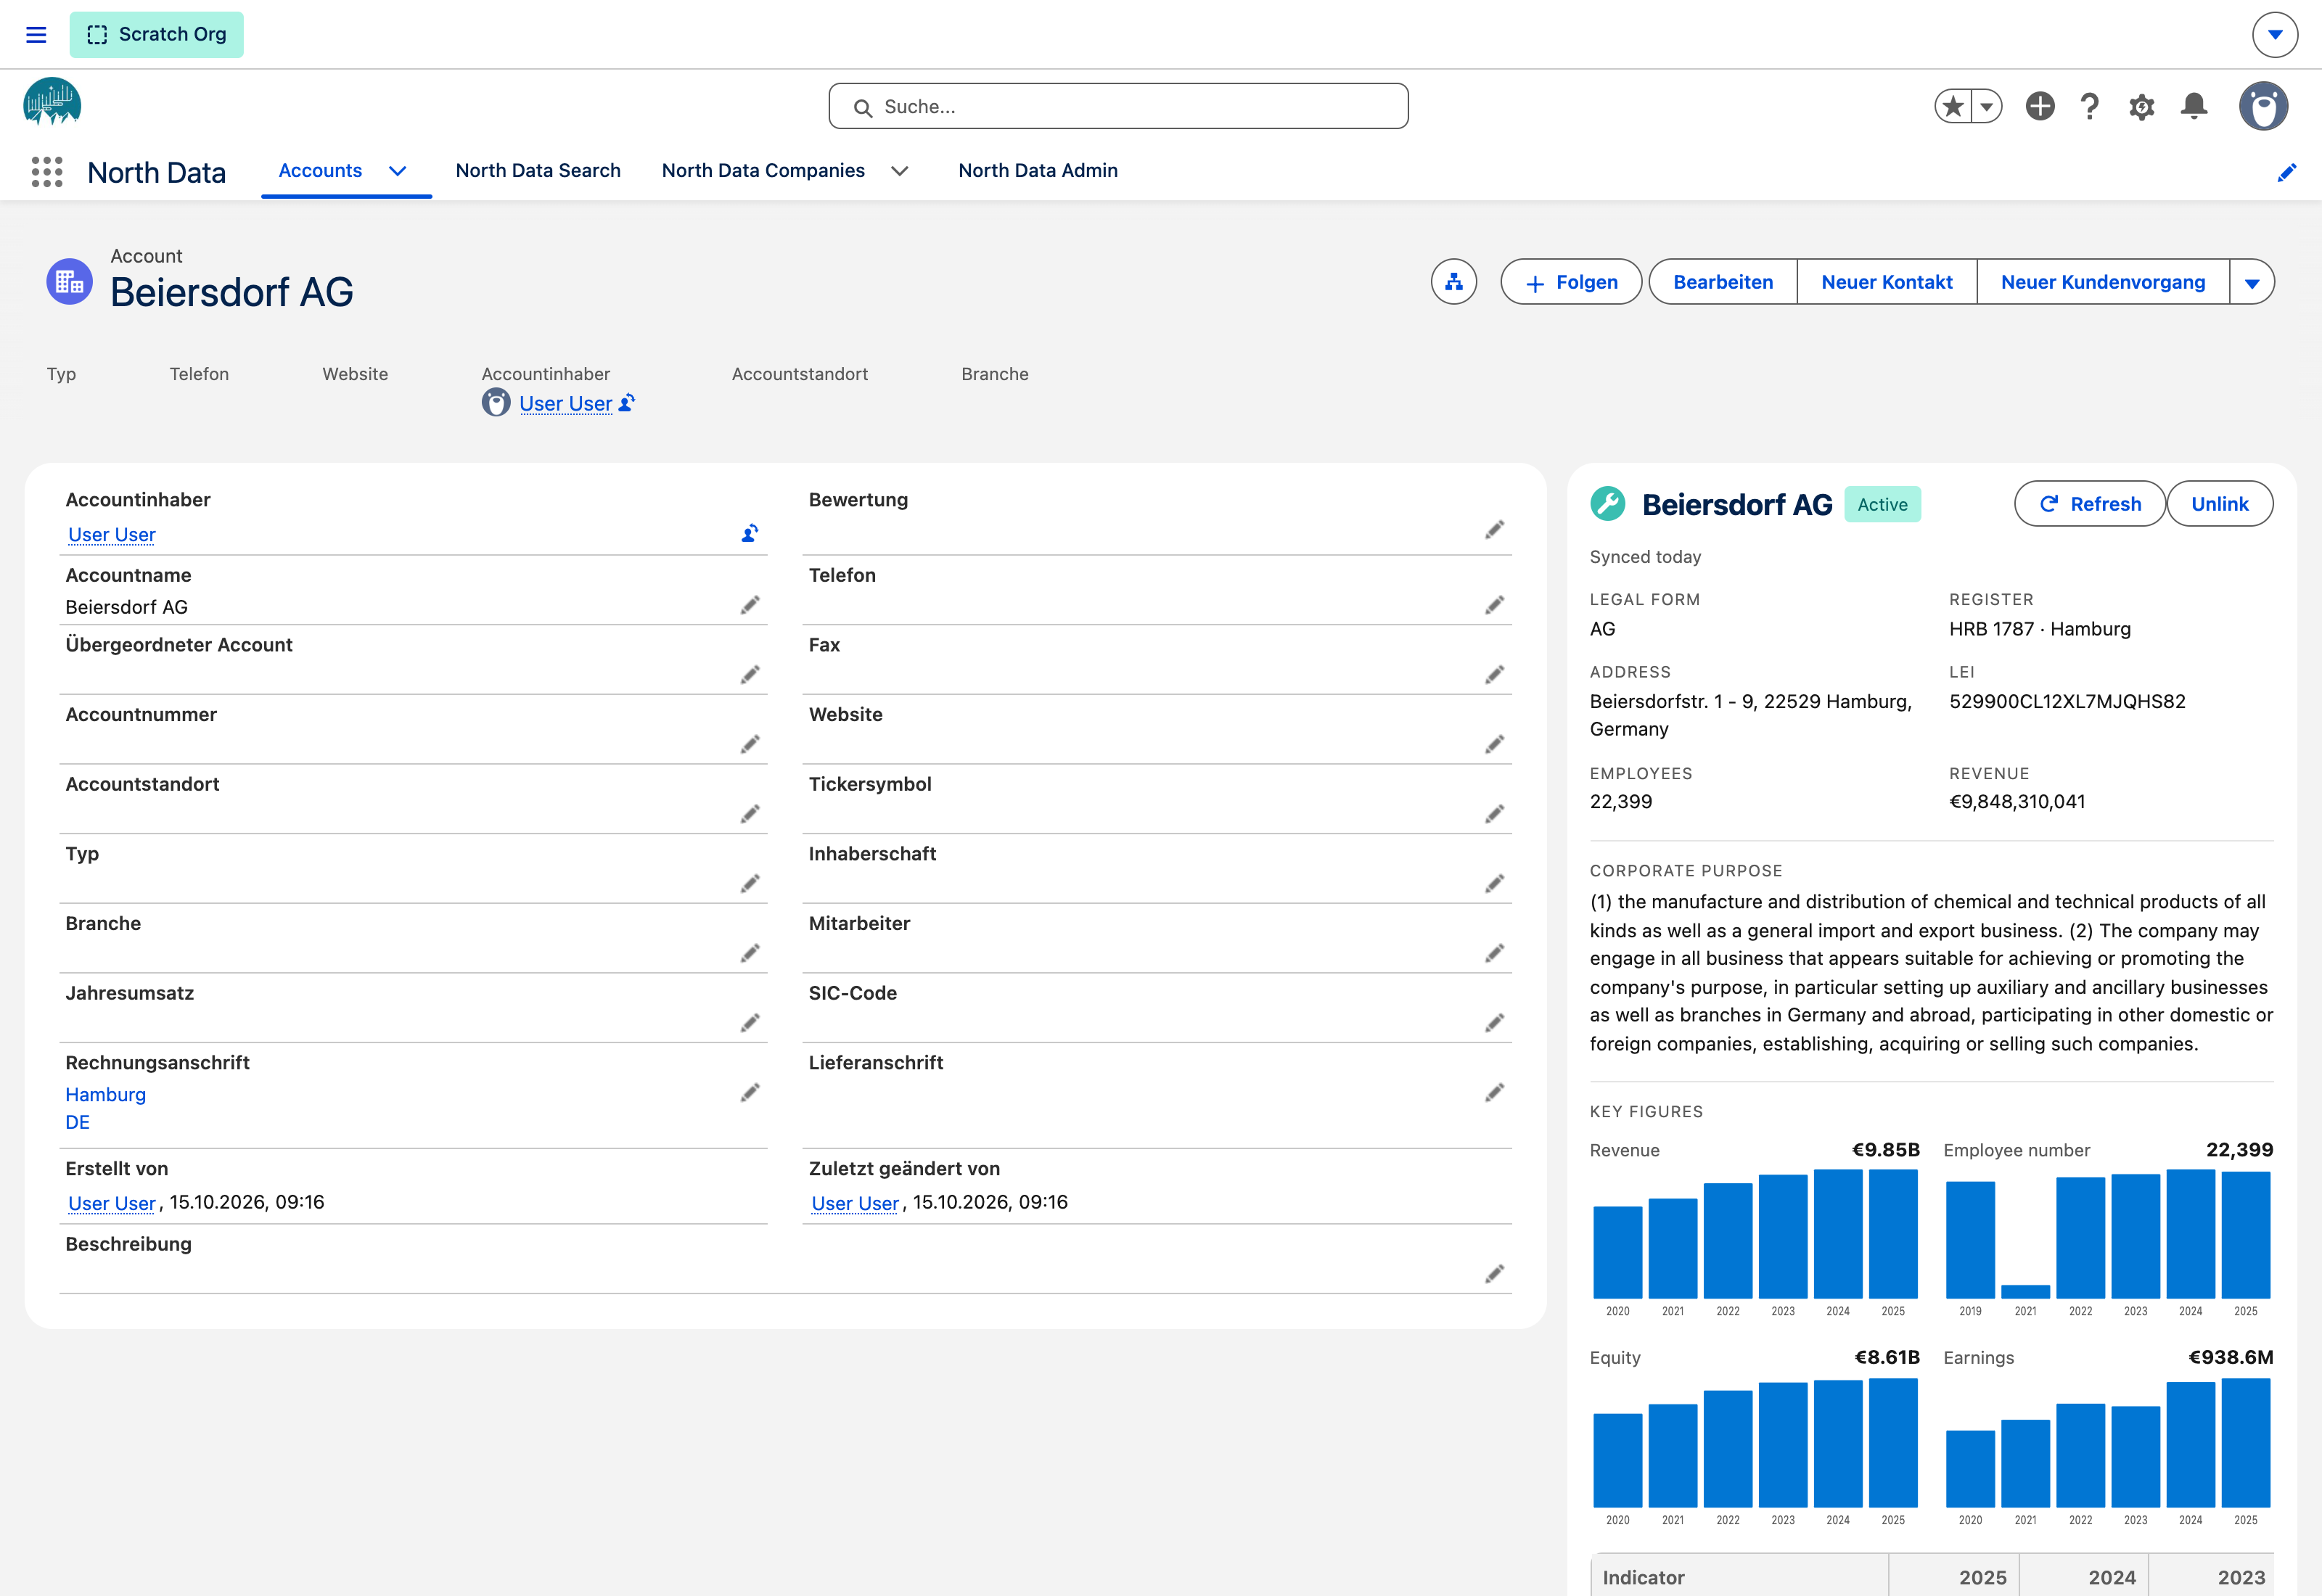Unlink the Beiersdorf AG company
Image resolution: width=2322 pixels, height=1596 pixels.
2220,504
